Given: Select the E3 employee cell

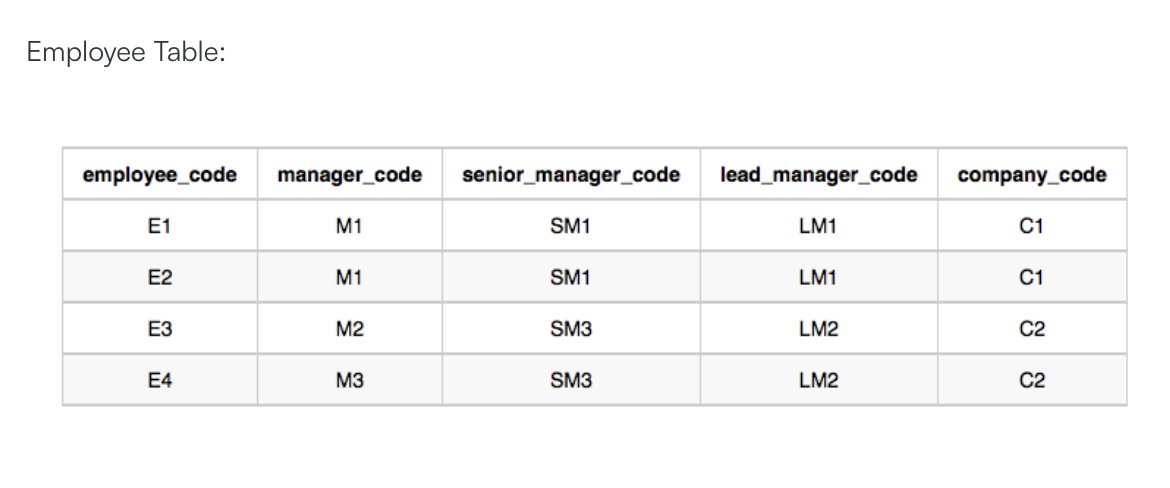Looking at the screenshot, I should [160, 328].
